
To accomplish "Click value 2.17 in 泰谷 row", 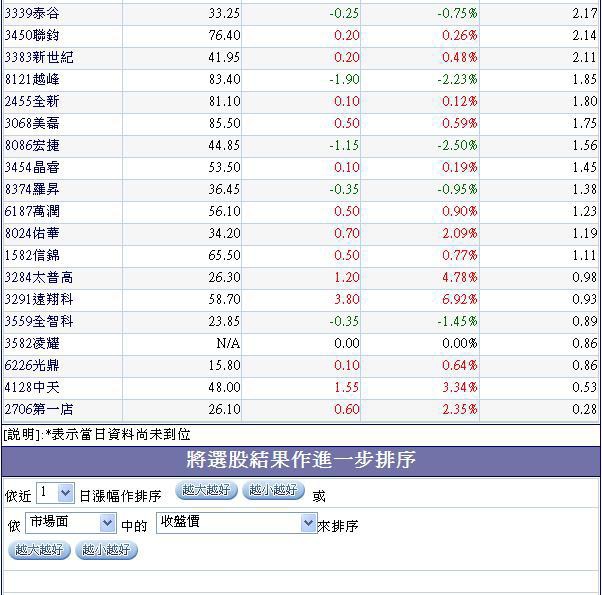I will [585, 13].
